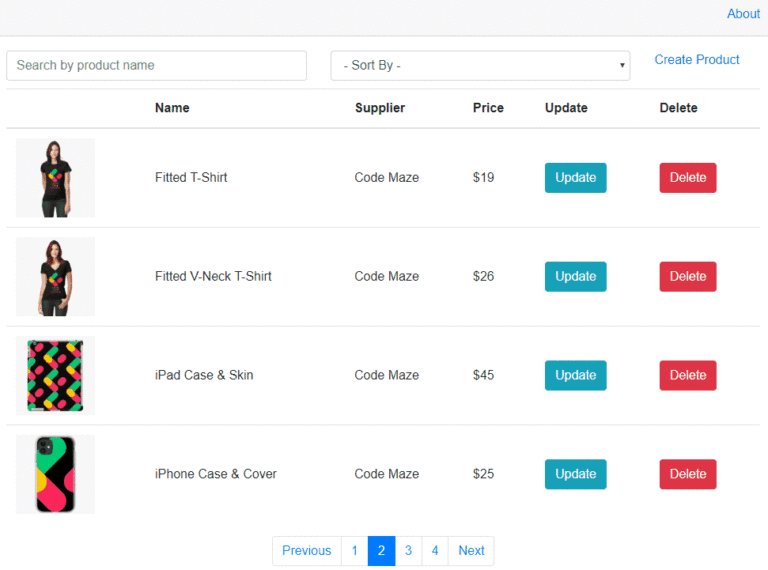
Task: Remove the iPad Case & Skin item
Action: [687, 376]
